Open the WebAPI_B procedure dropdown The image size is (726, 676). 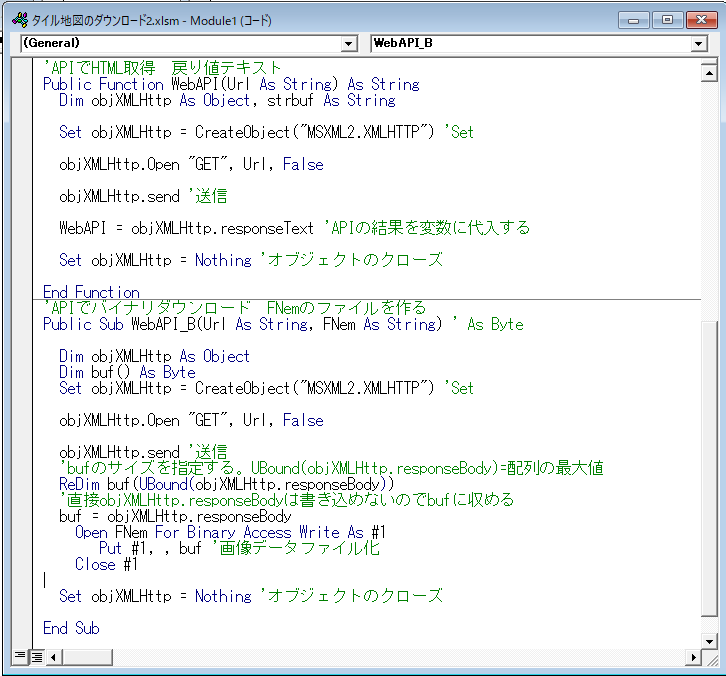pyautogui.click(x=699, y=44)
